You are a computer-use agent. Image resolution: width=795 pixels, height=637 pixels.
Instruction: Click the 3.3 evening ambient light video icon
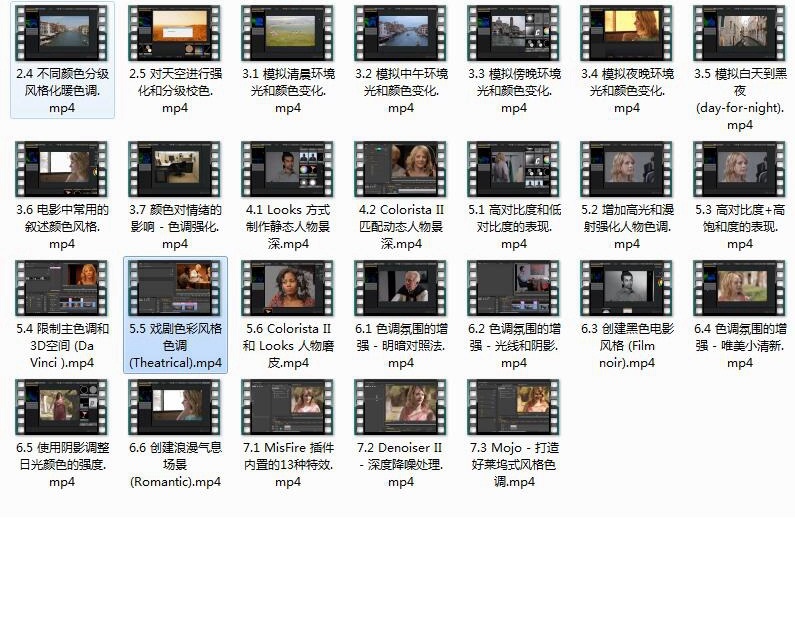point(514,32)
